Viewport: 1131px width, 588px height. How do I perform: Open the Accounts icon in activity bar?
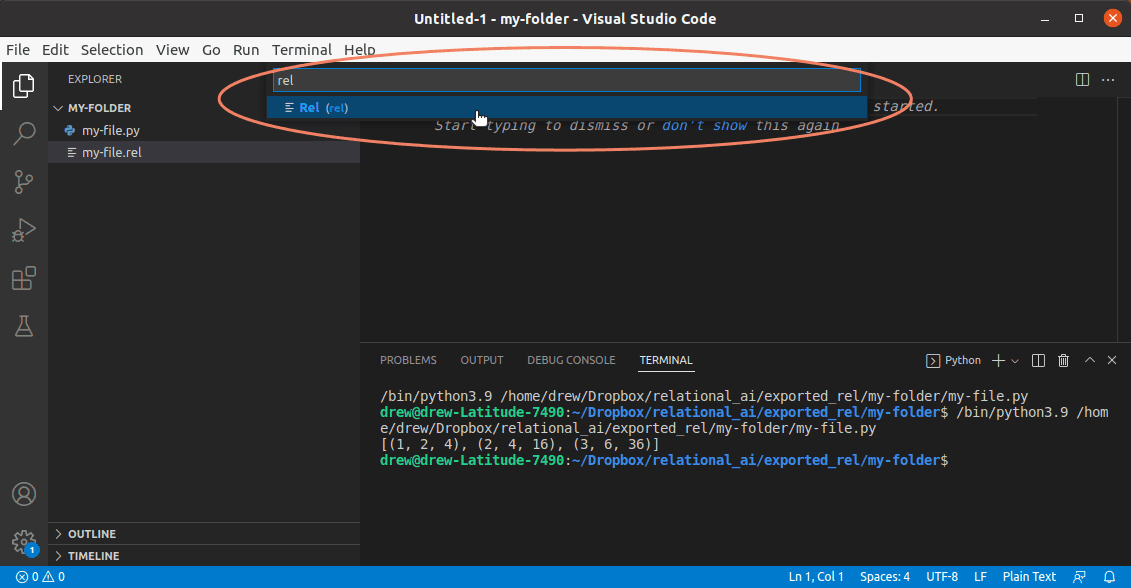point(23,494)
